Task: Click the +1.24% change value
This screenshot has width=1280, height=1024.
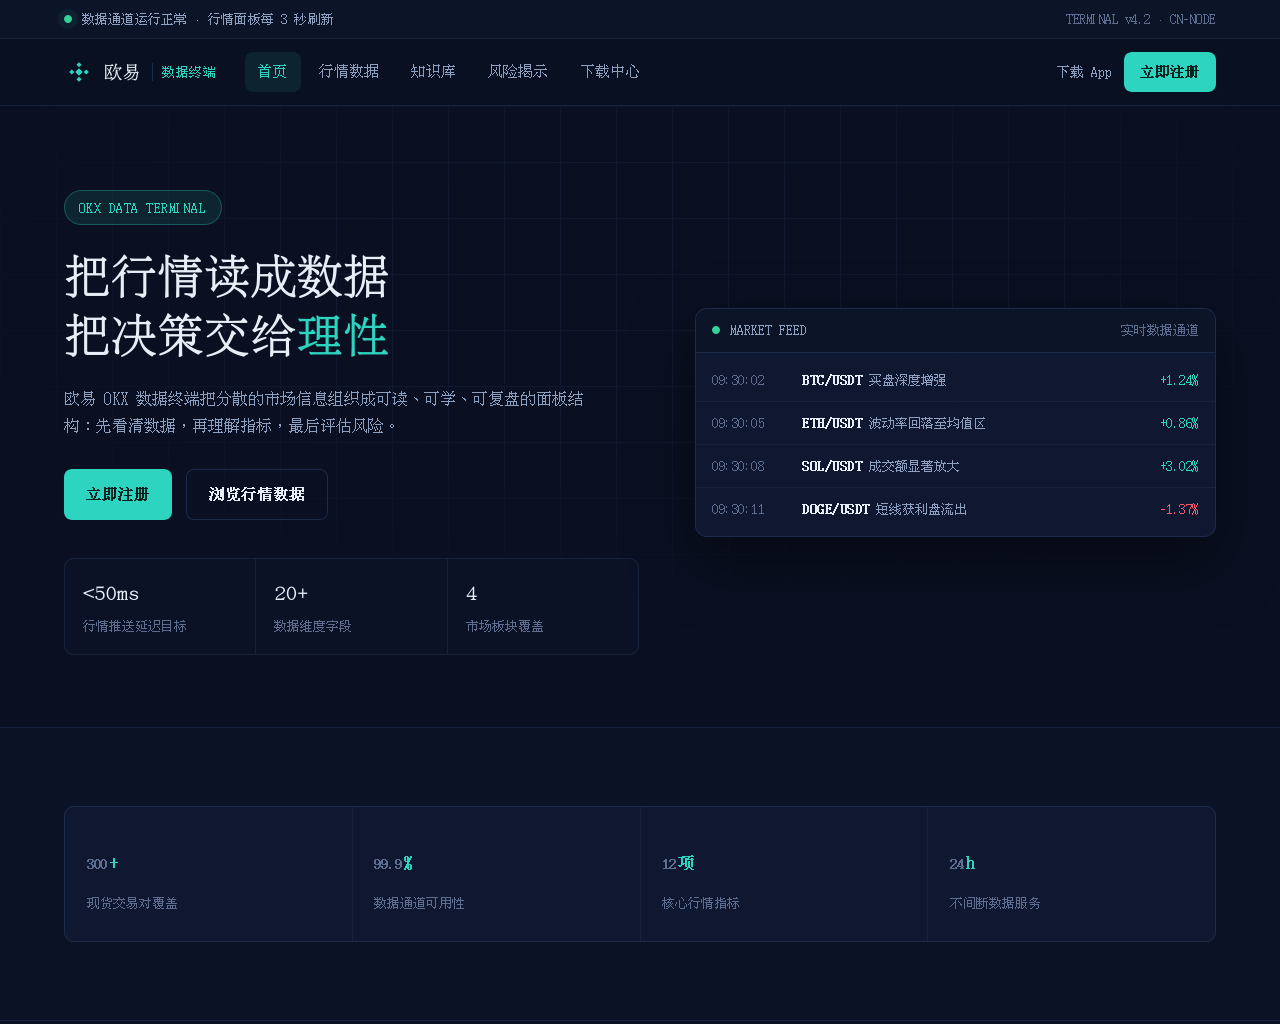Action: [1179, 380]
